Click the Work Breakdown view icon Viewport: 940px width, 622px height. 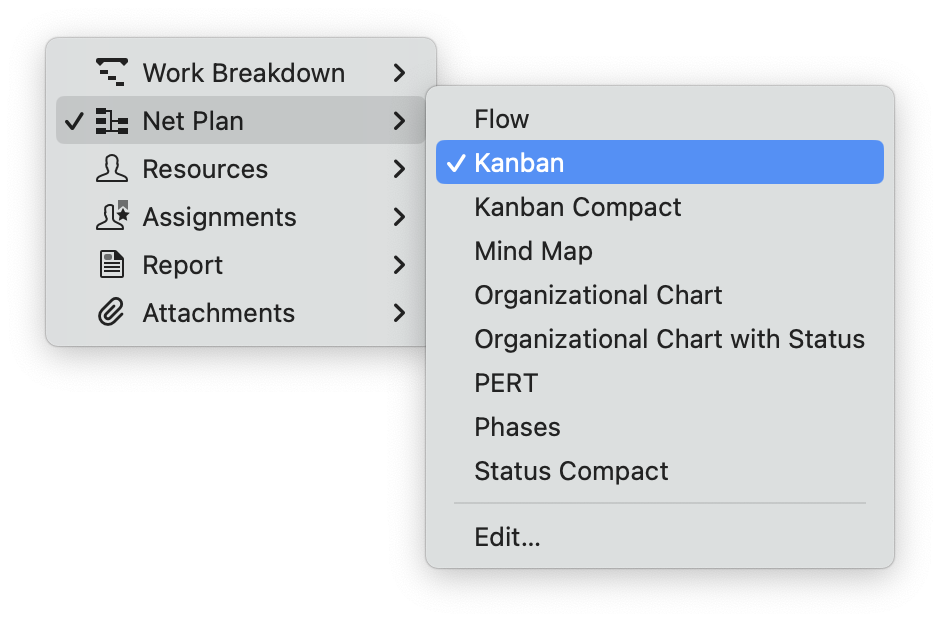[112, 71]
